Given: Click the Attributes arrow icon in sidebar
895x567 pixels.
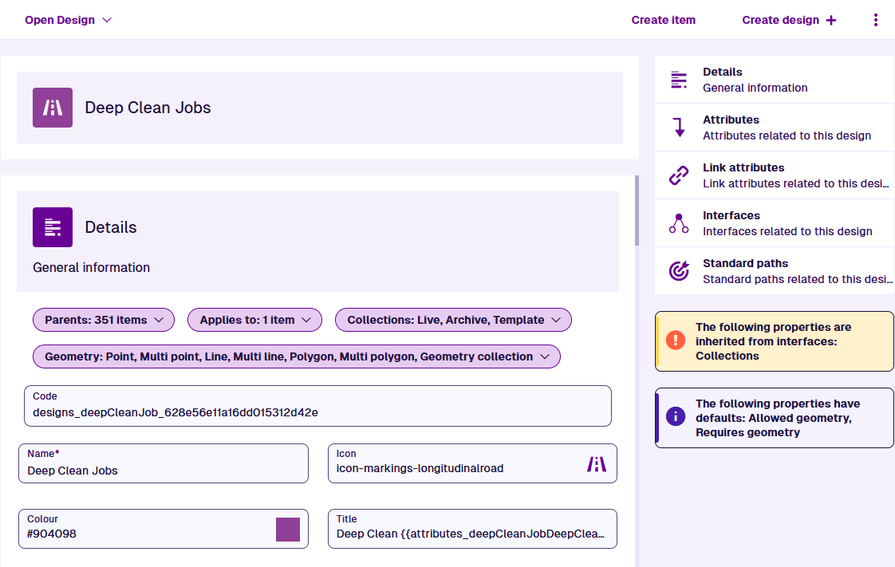Looking at the screenshot, I should (679, 128).
